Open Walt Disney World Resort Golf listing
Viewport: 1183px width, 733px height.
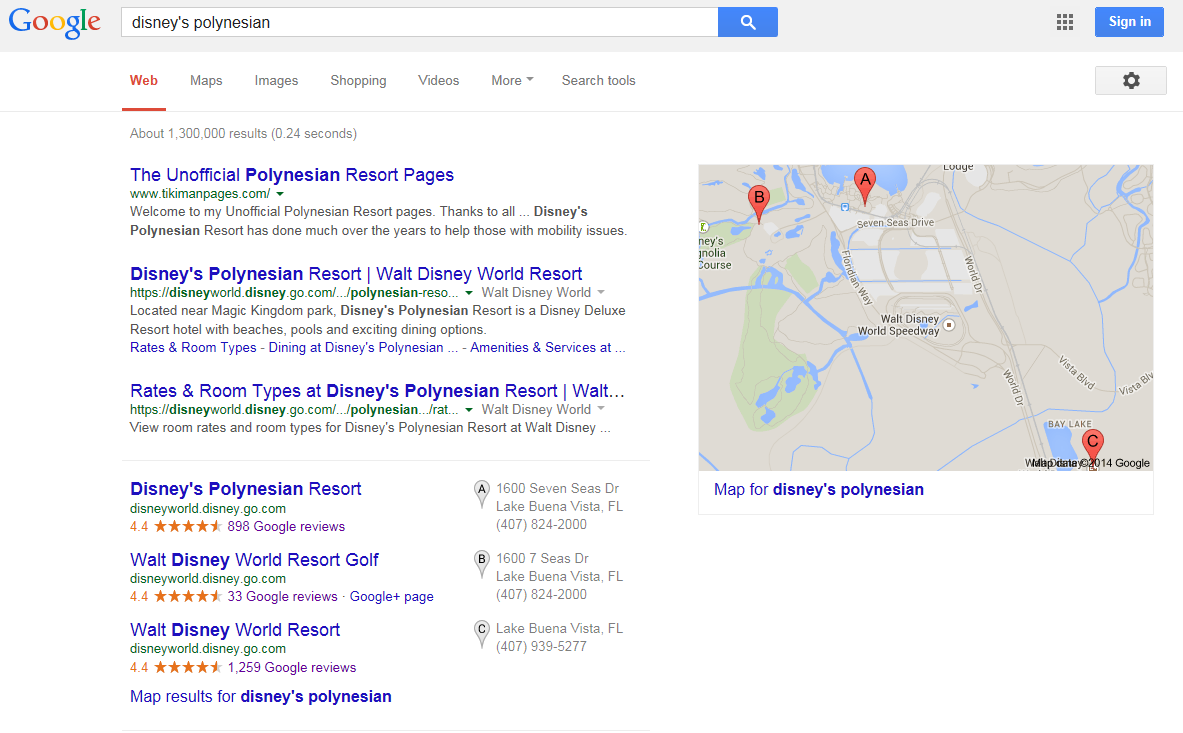(254, 560)
